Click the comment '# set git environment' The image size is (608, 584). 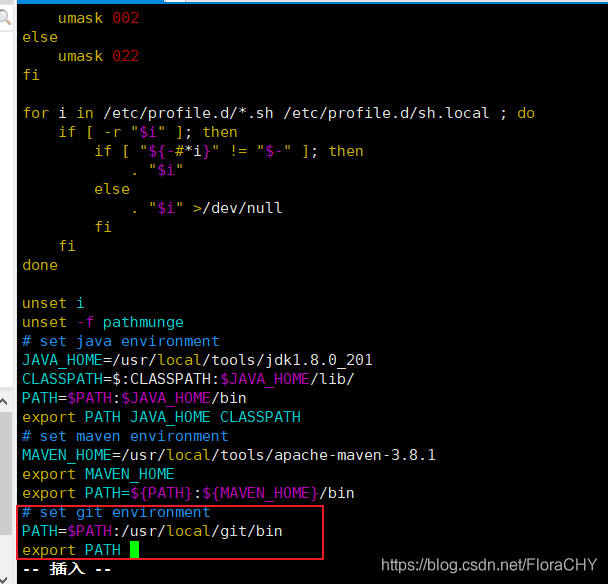pyautogui.click(x=116, y=512)
